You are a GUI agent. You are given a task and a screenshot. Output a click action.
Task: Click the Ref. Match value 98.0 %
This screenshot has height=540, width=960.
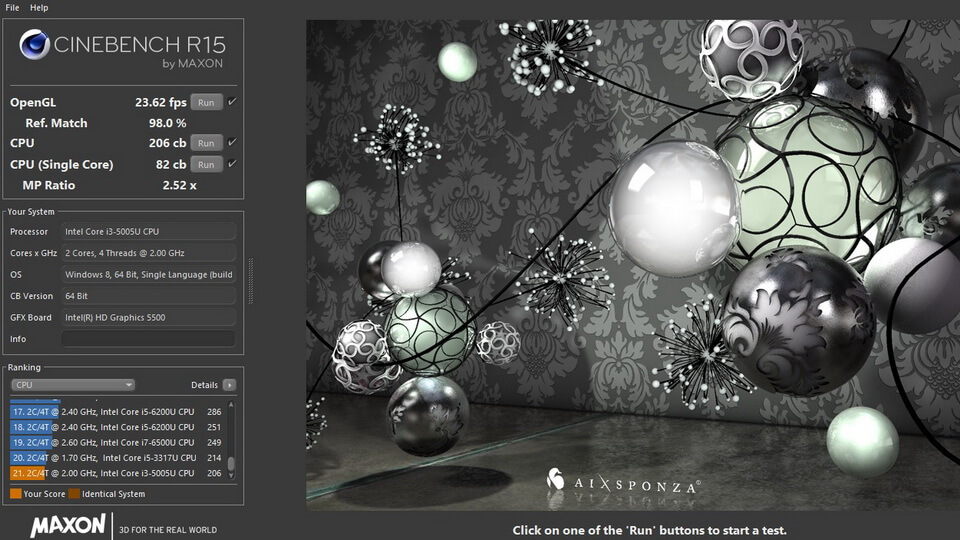click(167, 123)
